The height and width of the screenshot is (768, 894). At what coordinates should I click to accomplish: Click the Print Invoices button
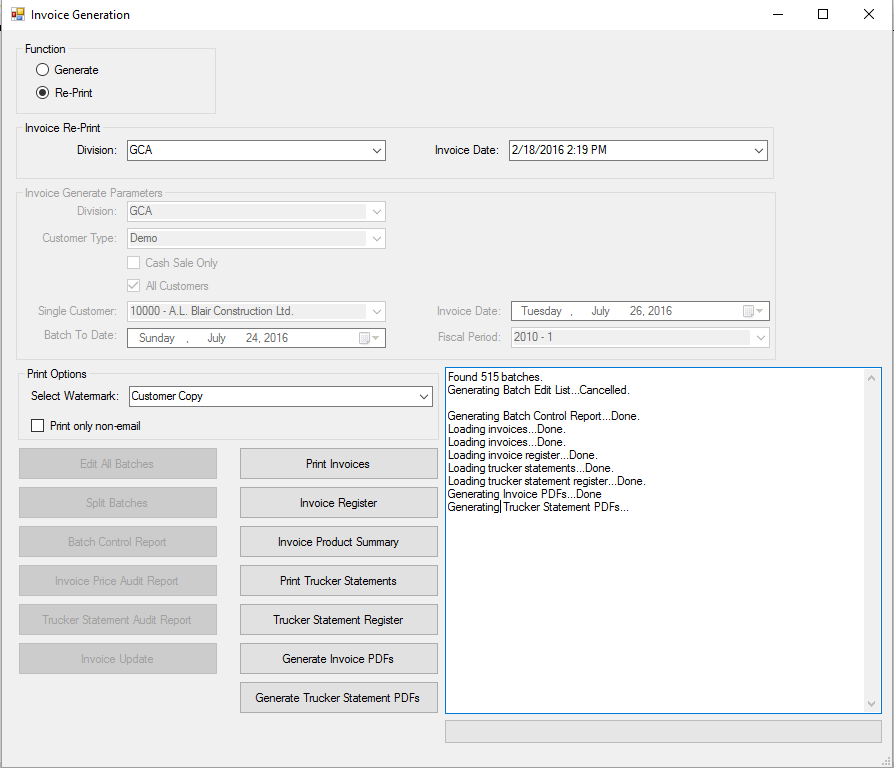(x=339, y=464)
